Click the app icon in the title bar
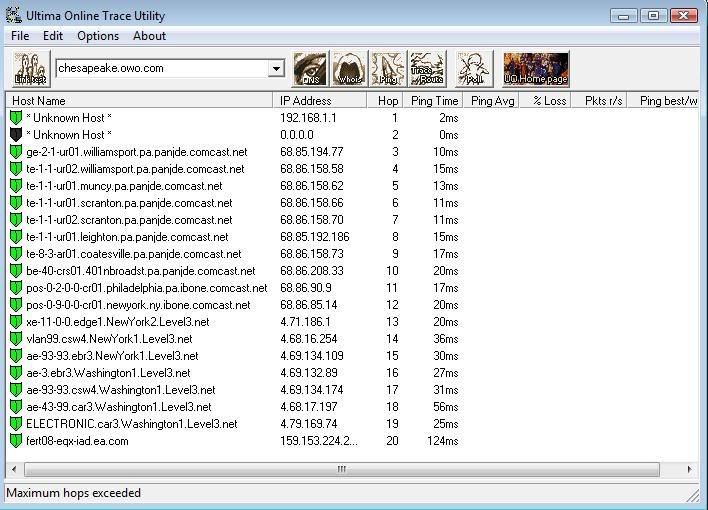This screenshot has height=510, width=708. 14,15
